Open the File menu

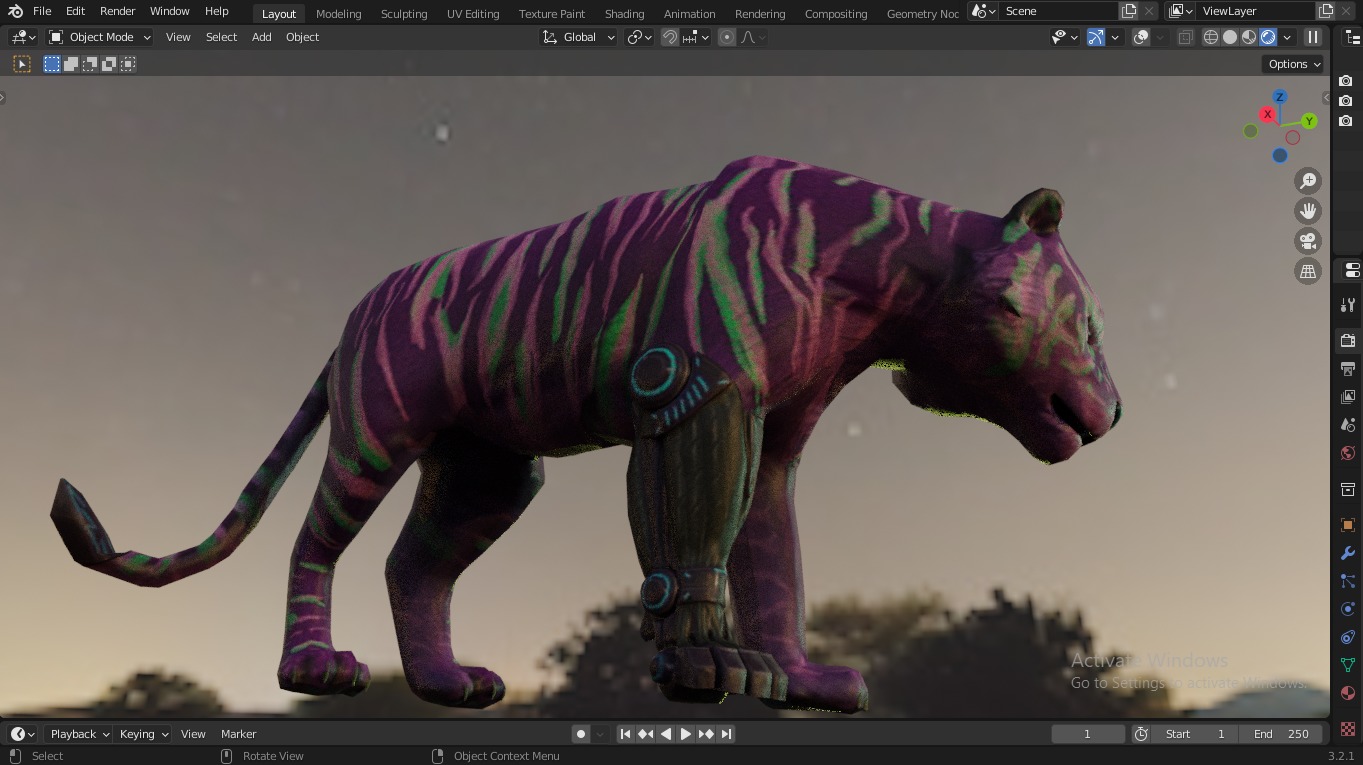pos(42,11)
